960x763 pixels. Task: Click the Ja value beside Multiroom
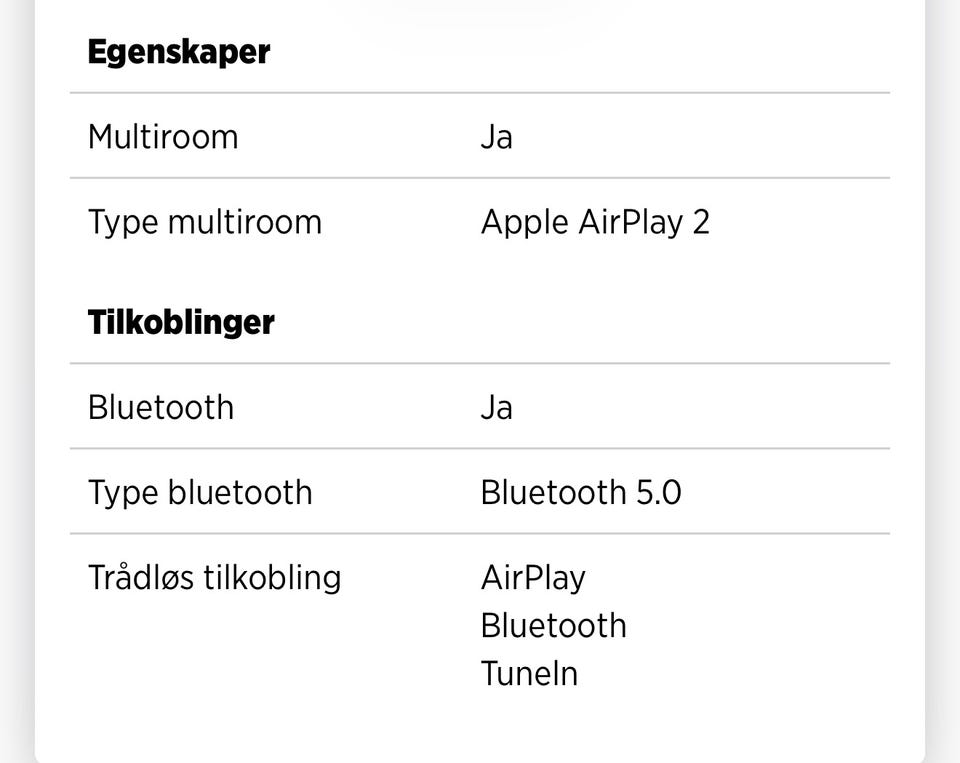pos(496,137)
